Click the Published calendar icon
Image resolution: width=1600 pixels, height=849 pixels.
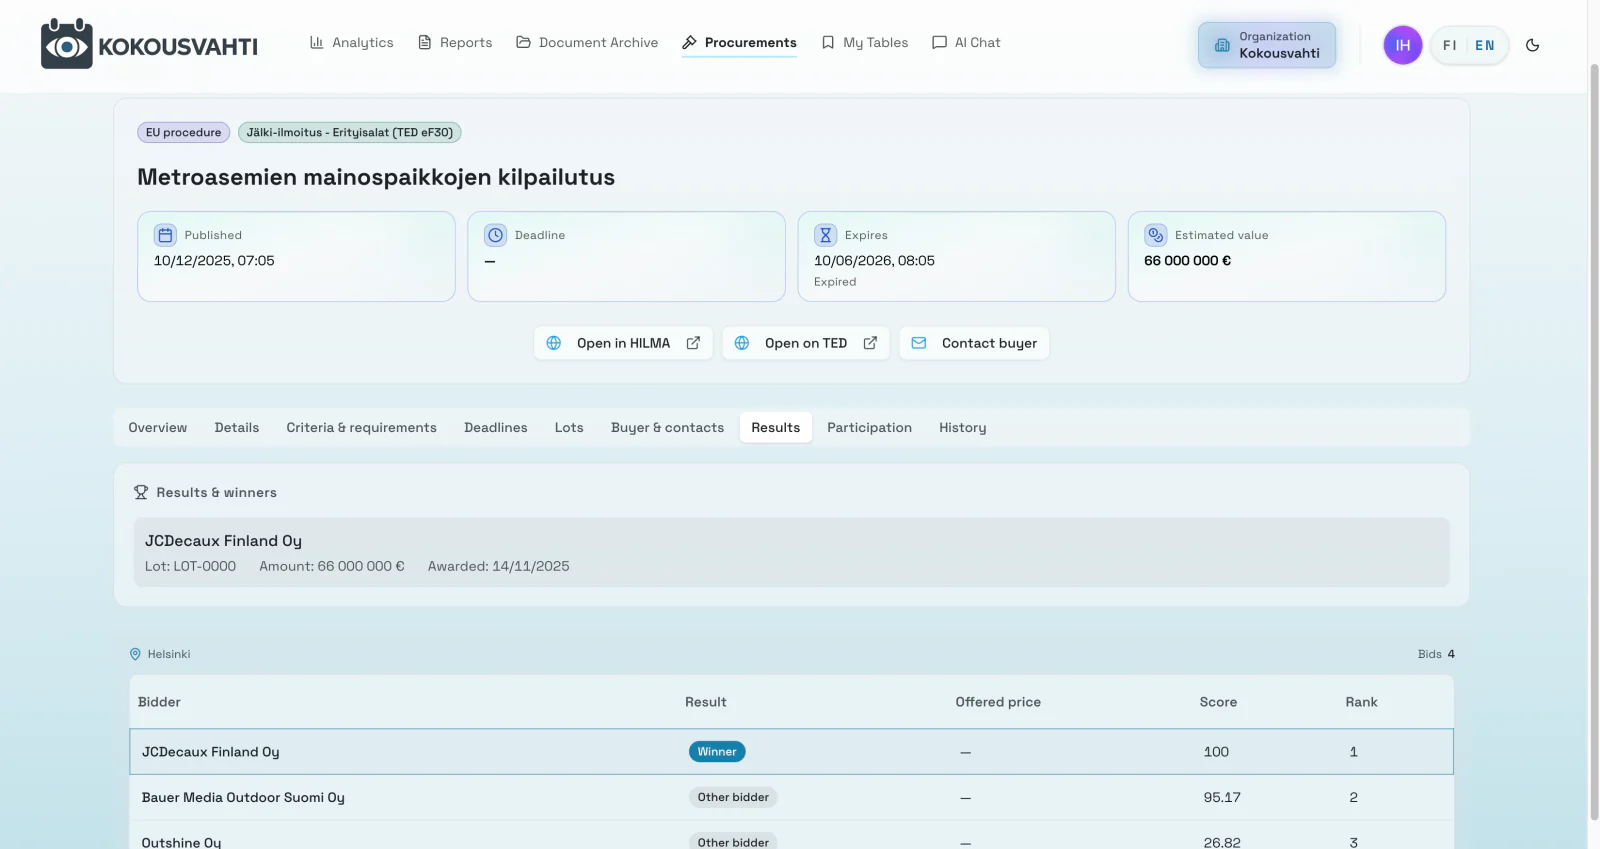tap(165, 235)
